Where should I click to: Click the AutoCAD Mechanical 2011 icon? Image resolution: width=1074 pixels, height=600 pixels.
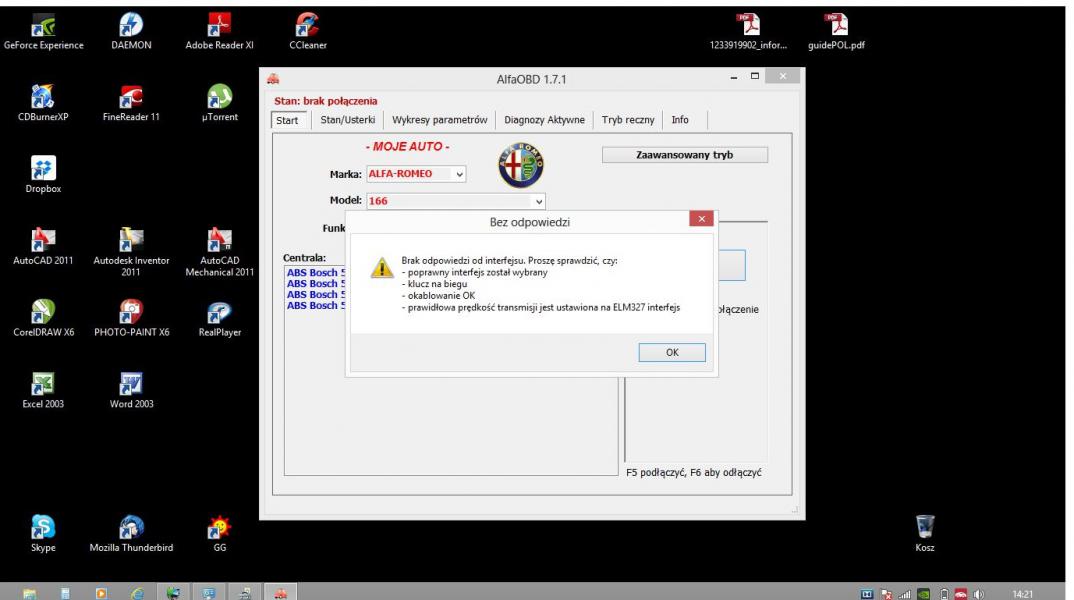[x=219, y=252]
